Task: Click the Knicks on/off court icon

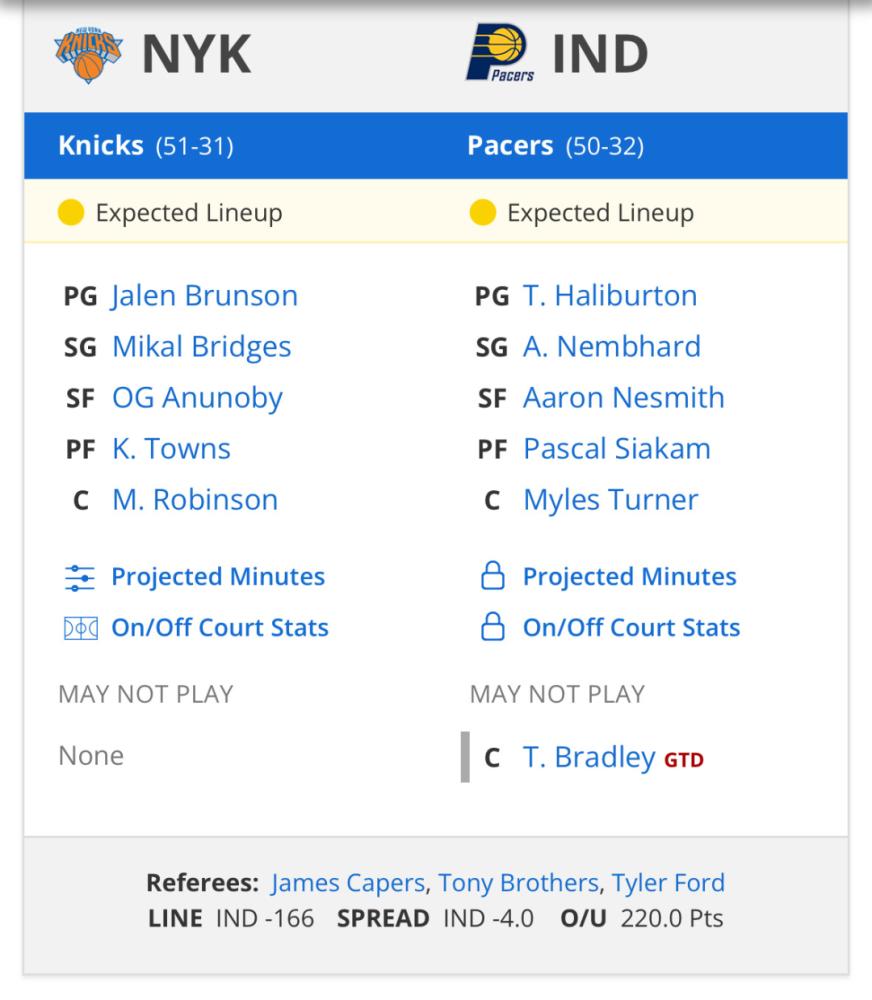Action: [x=81, y=629]
